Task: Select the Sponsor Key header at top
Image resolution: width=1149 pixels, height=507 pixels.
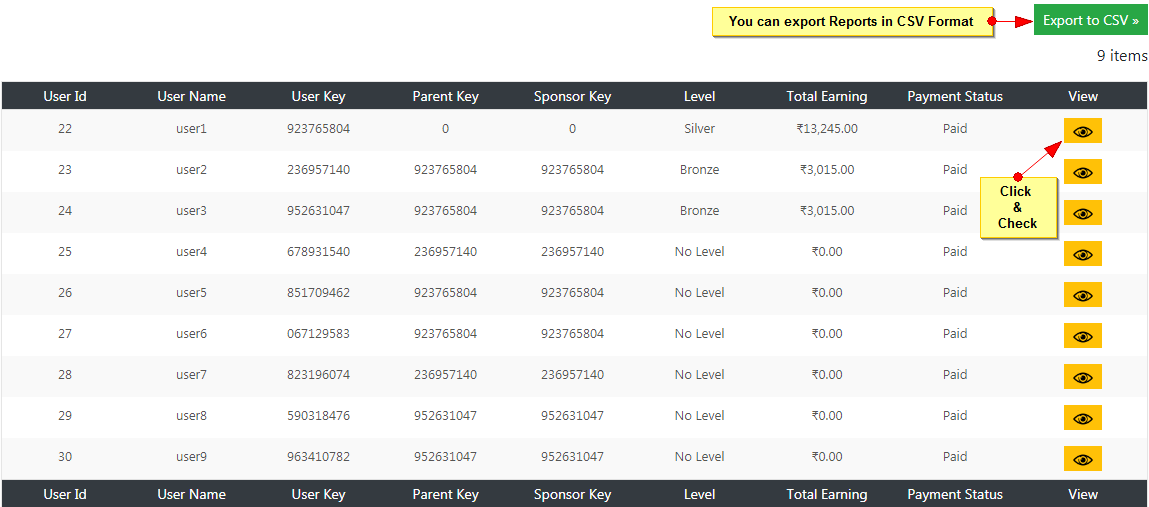Action: click(x=572, y=96)
